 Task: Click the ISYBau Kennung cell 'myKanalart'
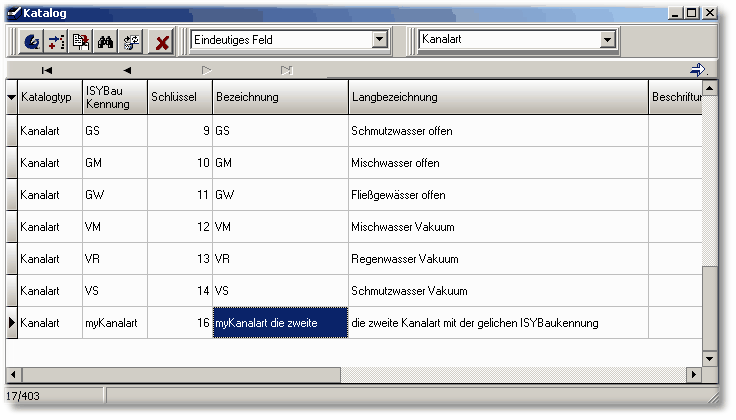(x=115, y=322)
